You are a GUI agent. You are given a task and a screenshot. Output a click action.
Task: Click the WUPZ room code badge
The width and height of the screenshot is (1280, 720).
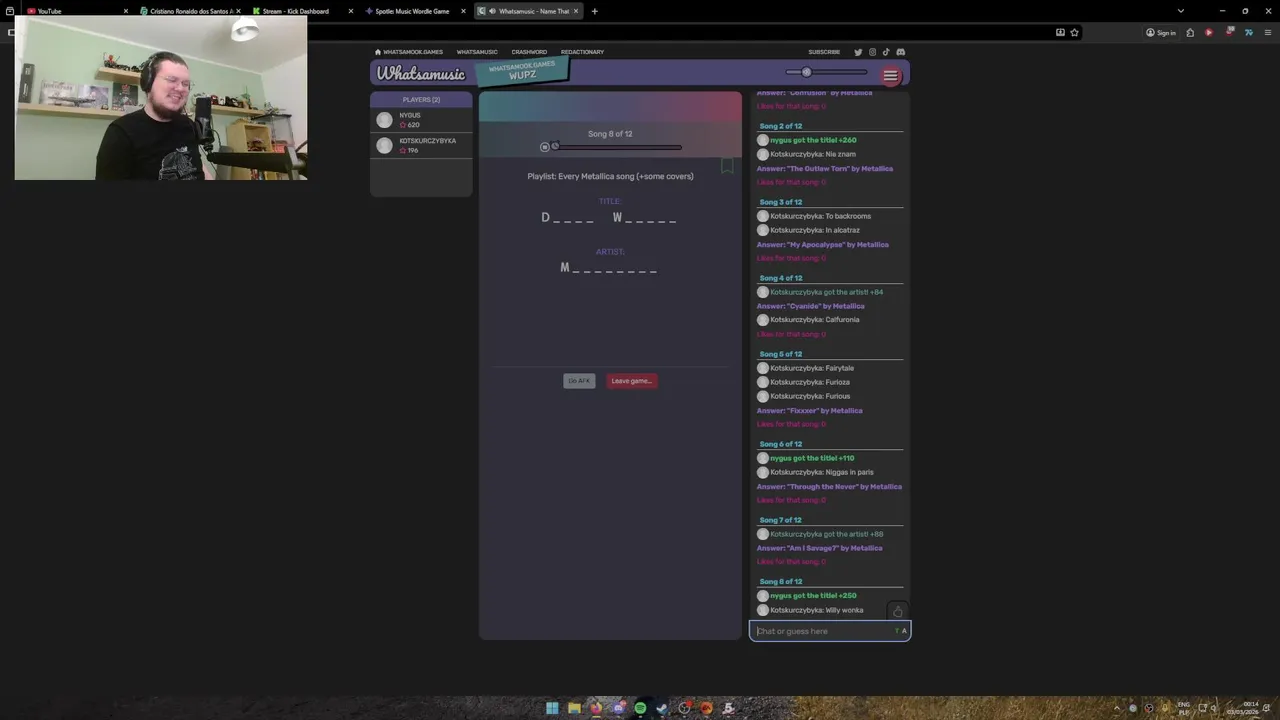click(522, 71)
